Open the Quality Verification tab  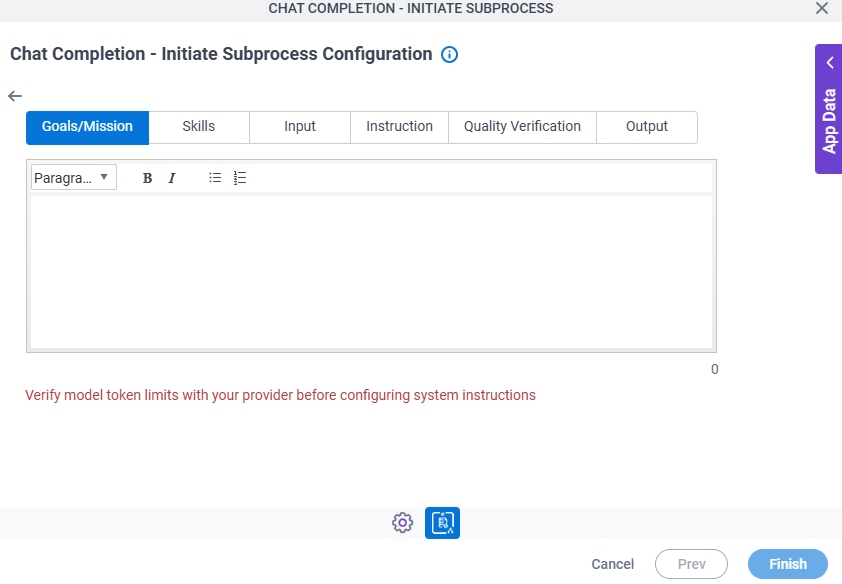[x=522, y=127]
